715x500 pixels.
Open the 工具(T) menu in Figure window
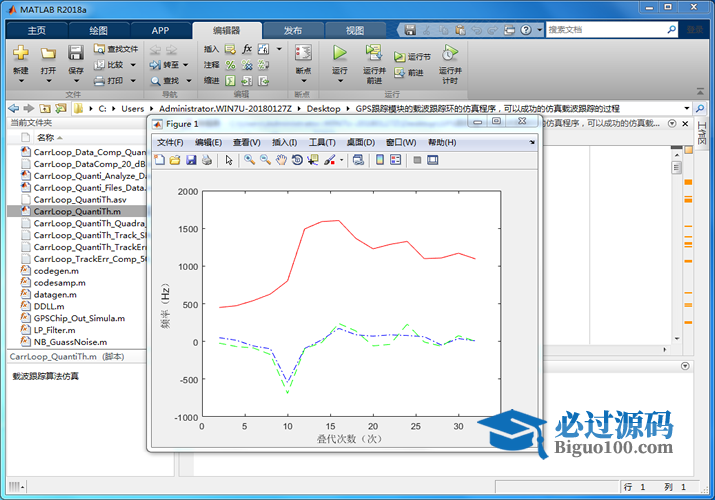(322, 142)
